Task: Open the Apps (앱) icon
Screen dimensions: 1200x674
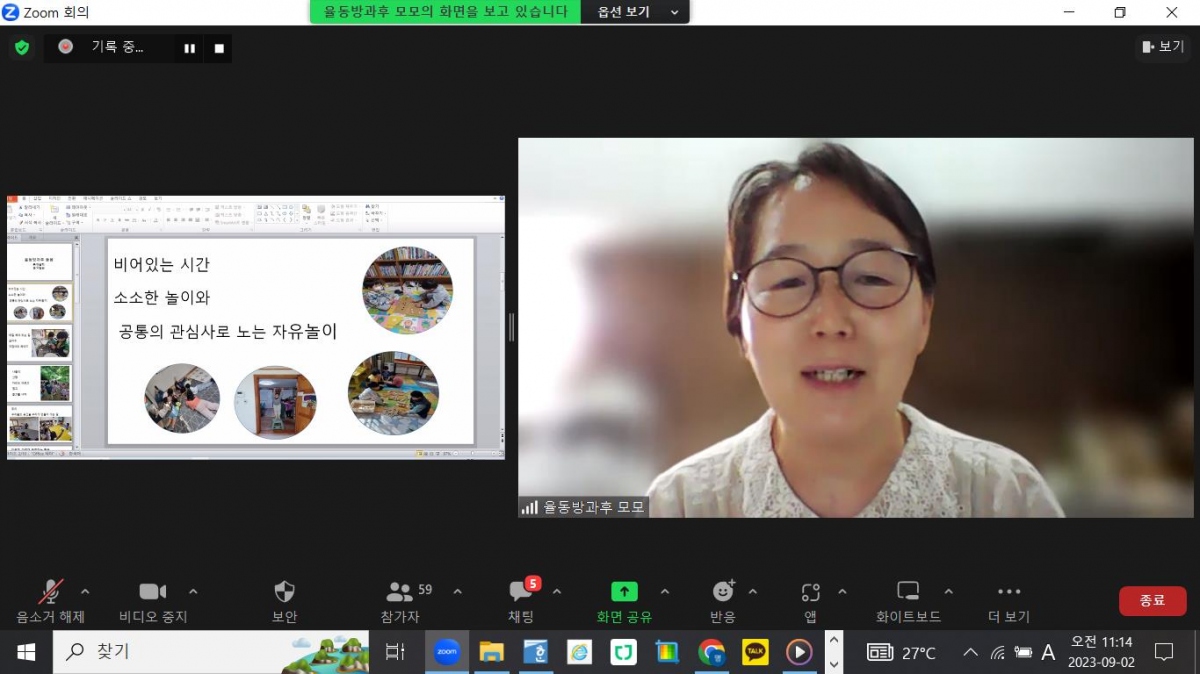Action: coord(810,592)
